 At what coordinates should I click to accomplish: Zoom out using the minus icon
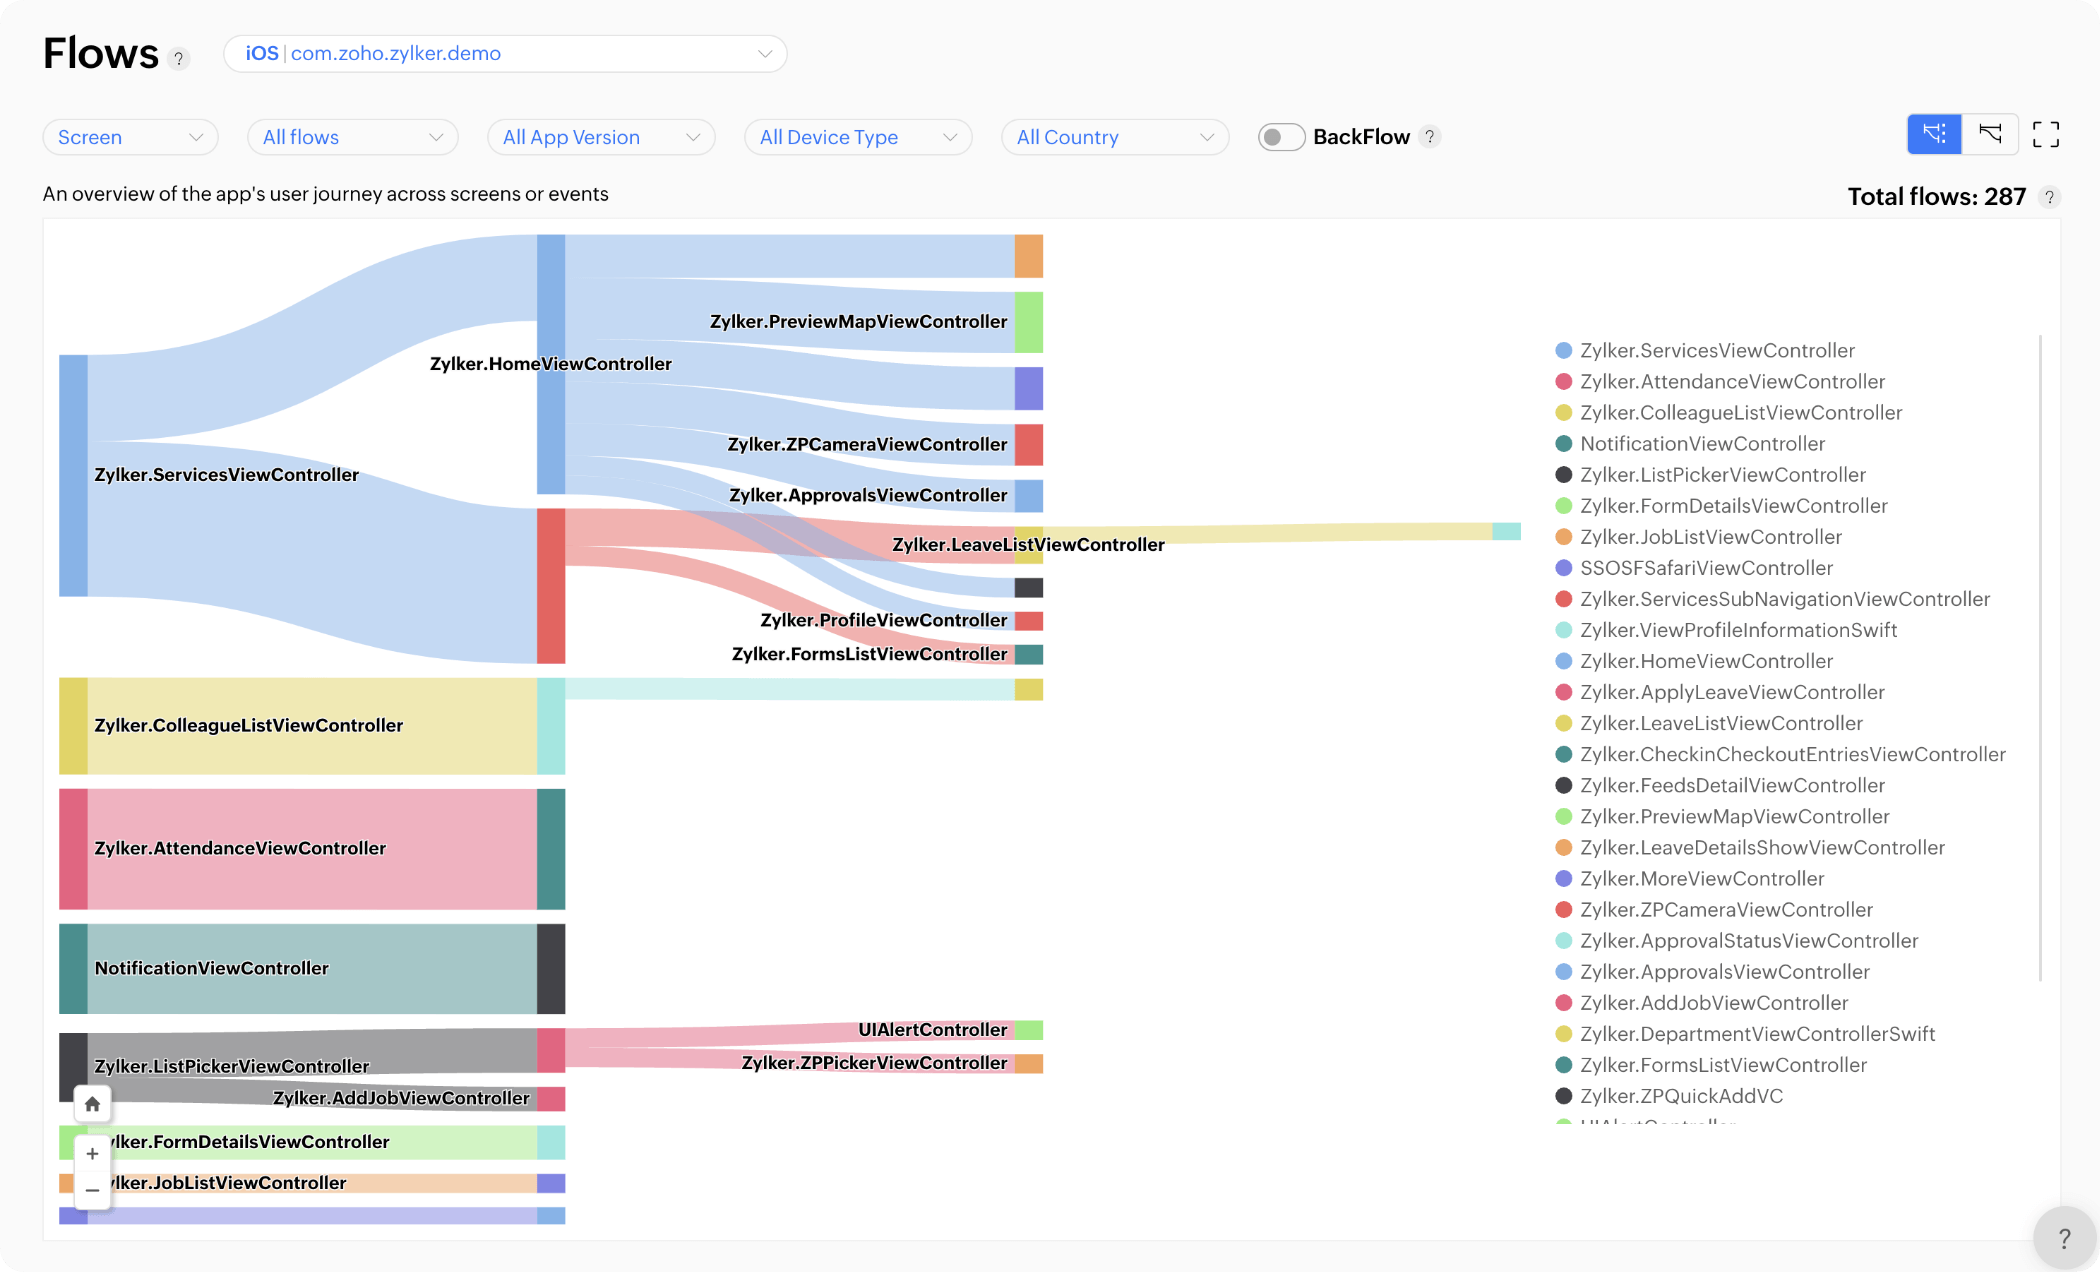pos(92,1190)
